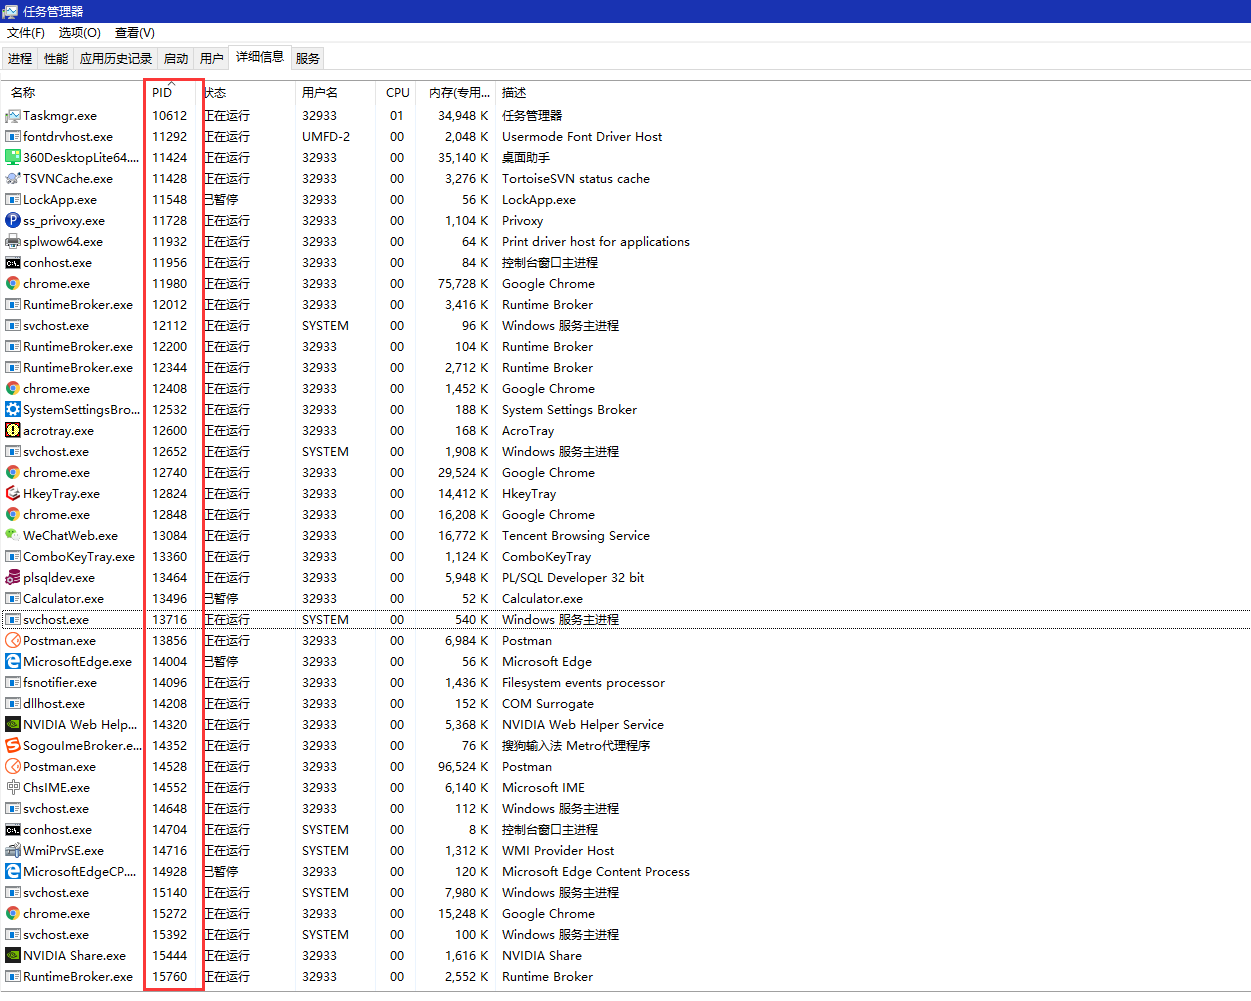Click Chrome icon in PID 15272 row
The height and width of the screenshot is (1001, 1251).
[13, 914]
